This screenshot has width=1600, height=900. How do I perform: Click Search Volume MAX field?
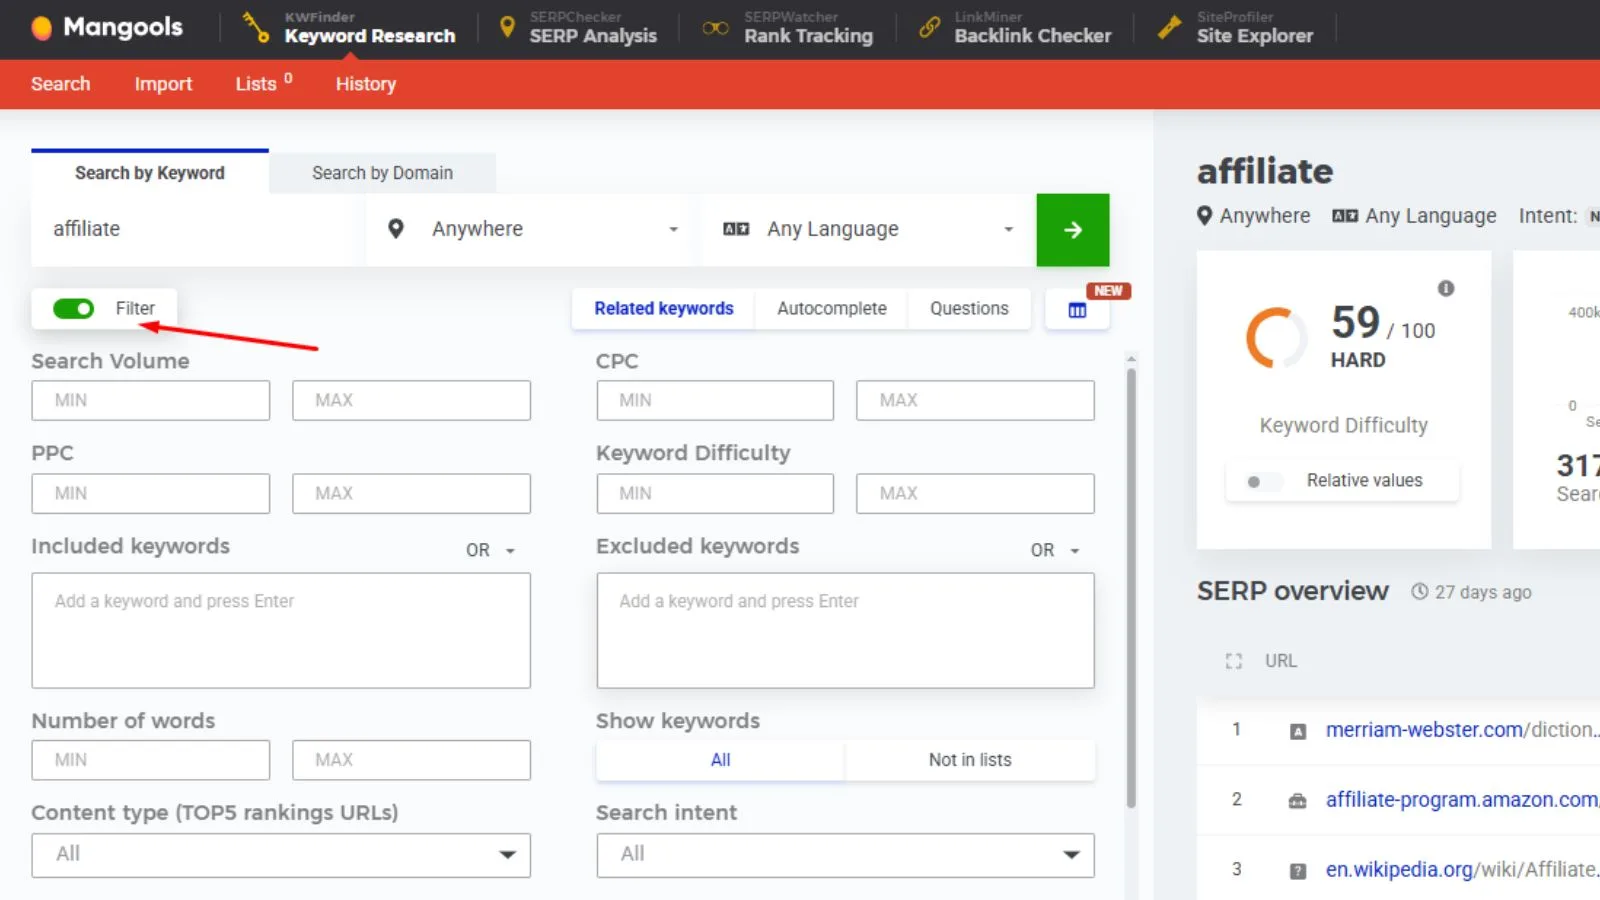(411, 400)
